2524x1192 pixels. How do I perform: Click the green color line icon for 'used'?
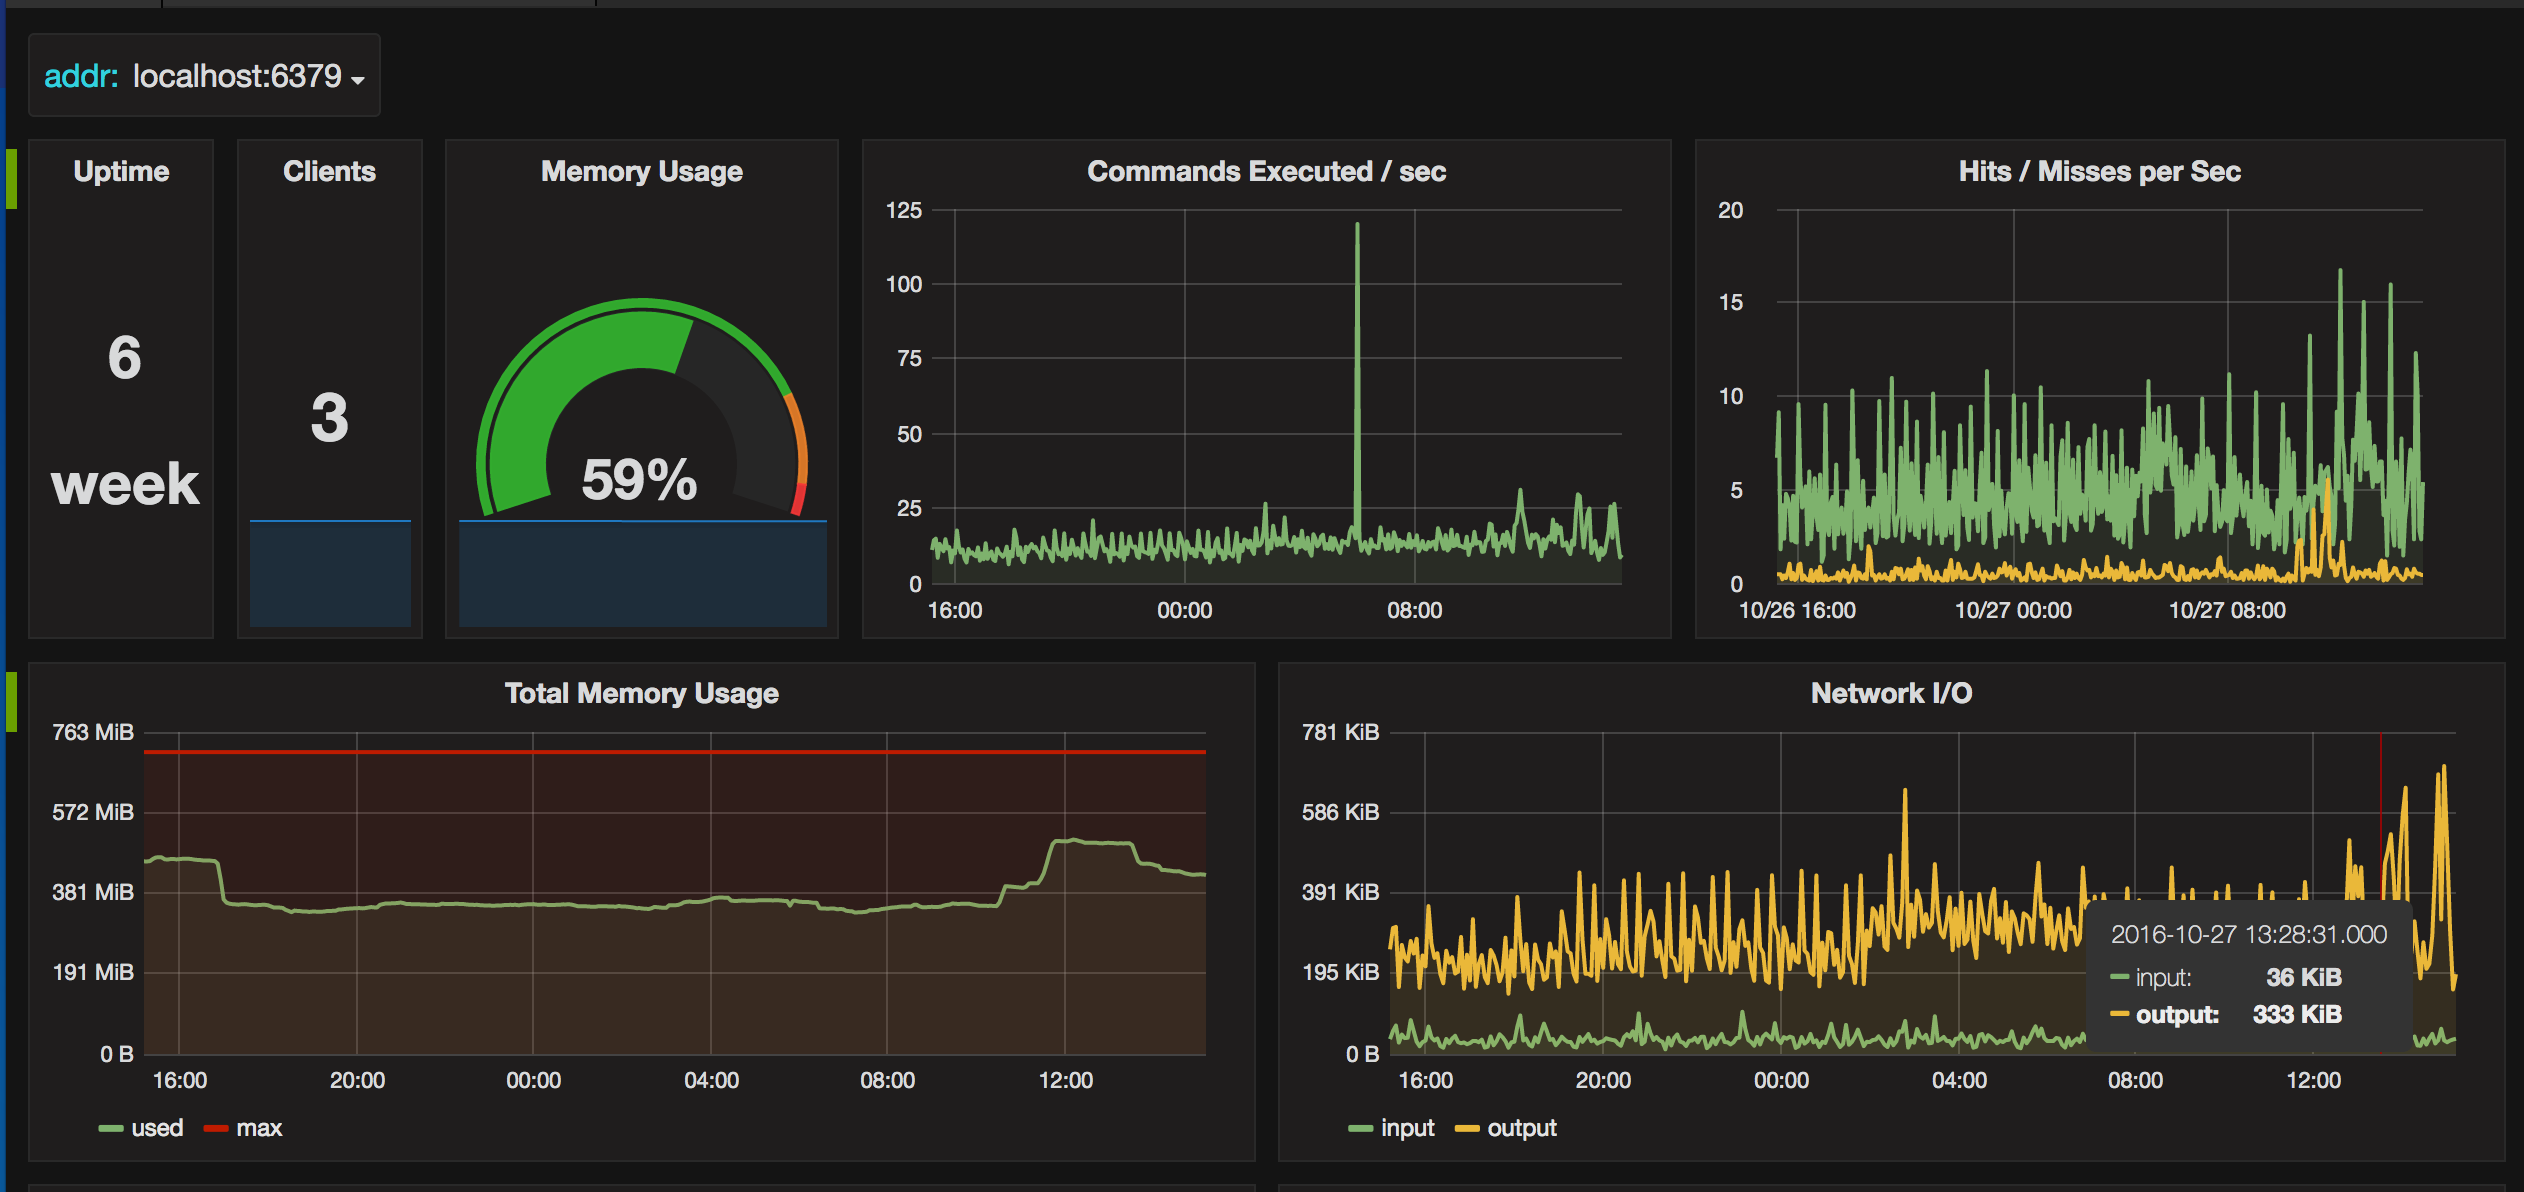pos(110,1129)
